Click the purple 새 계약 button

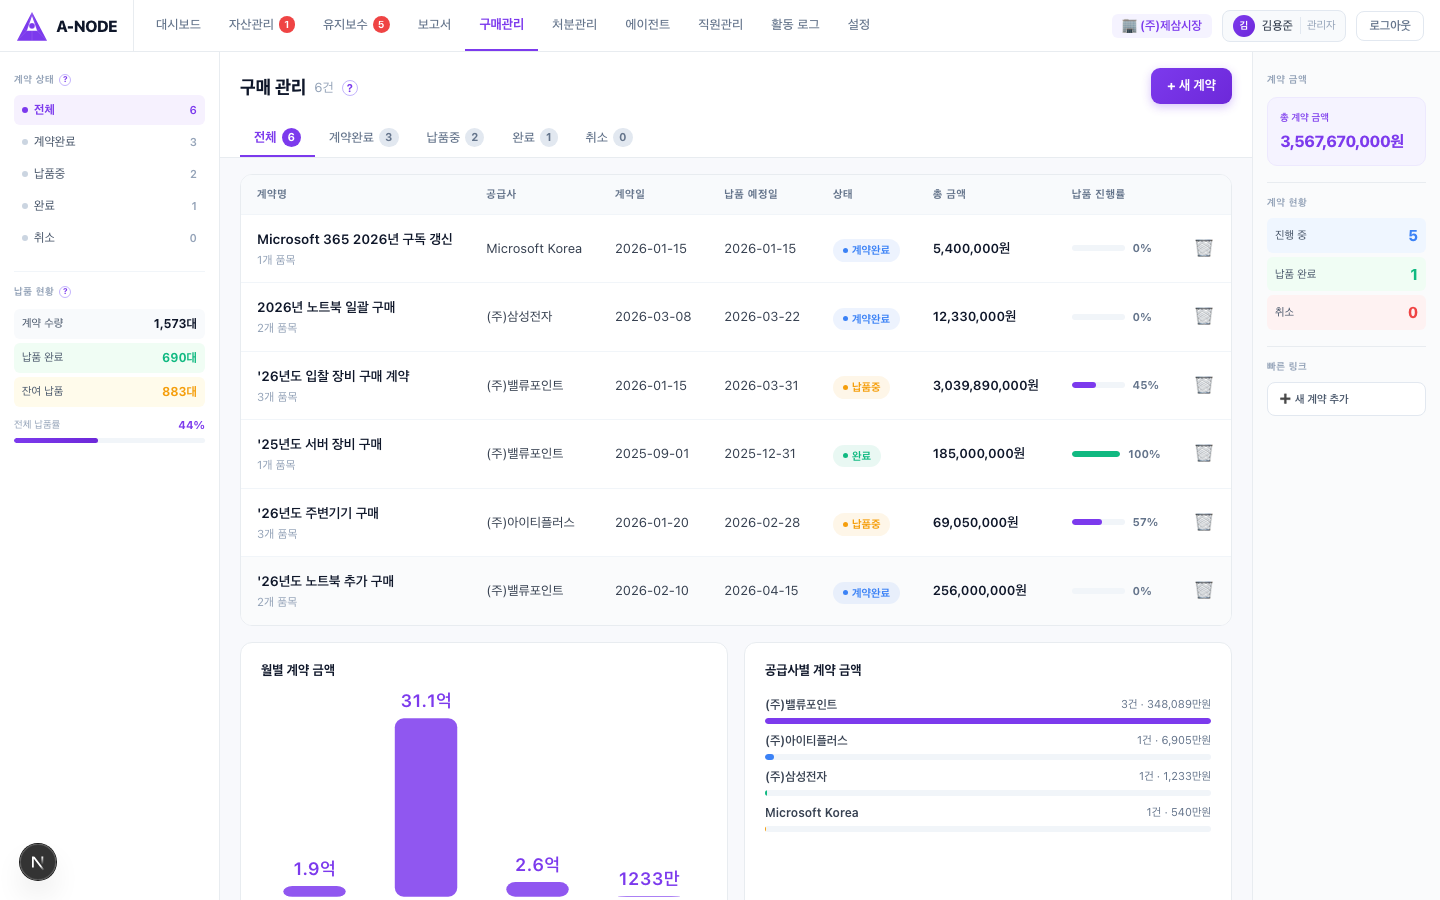(1191, 86)
